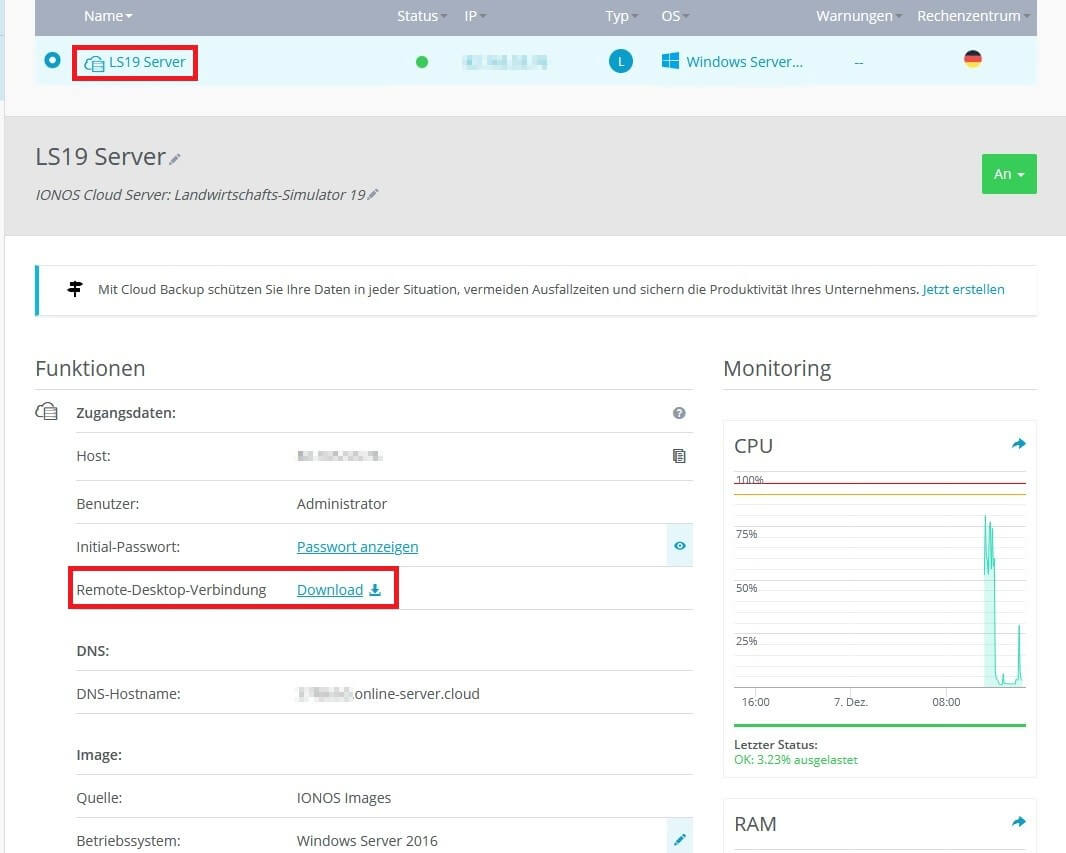This screenshot has height=853, width=1066.
Task: Sort by the IP column header
Action: pyautogui.click(x=475, y=16)
